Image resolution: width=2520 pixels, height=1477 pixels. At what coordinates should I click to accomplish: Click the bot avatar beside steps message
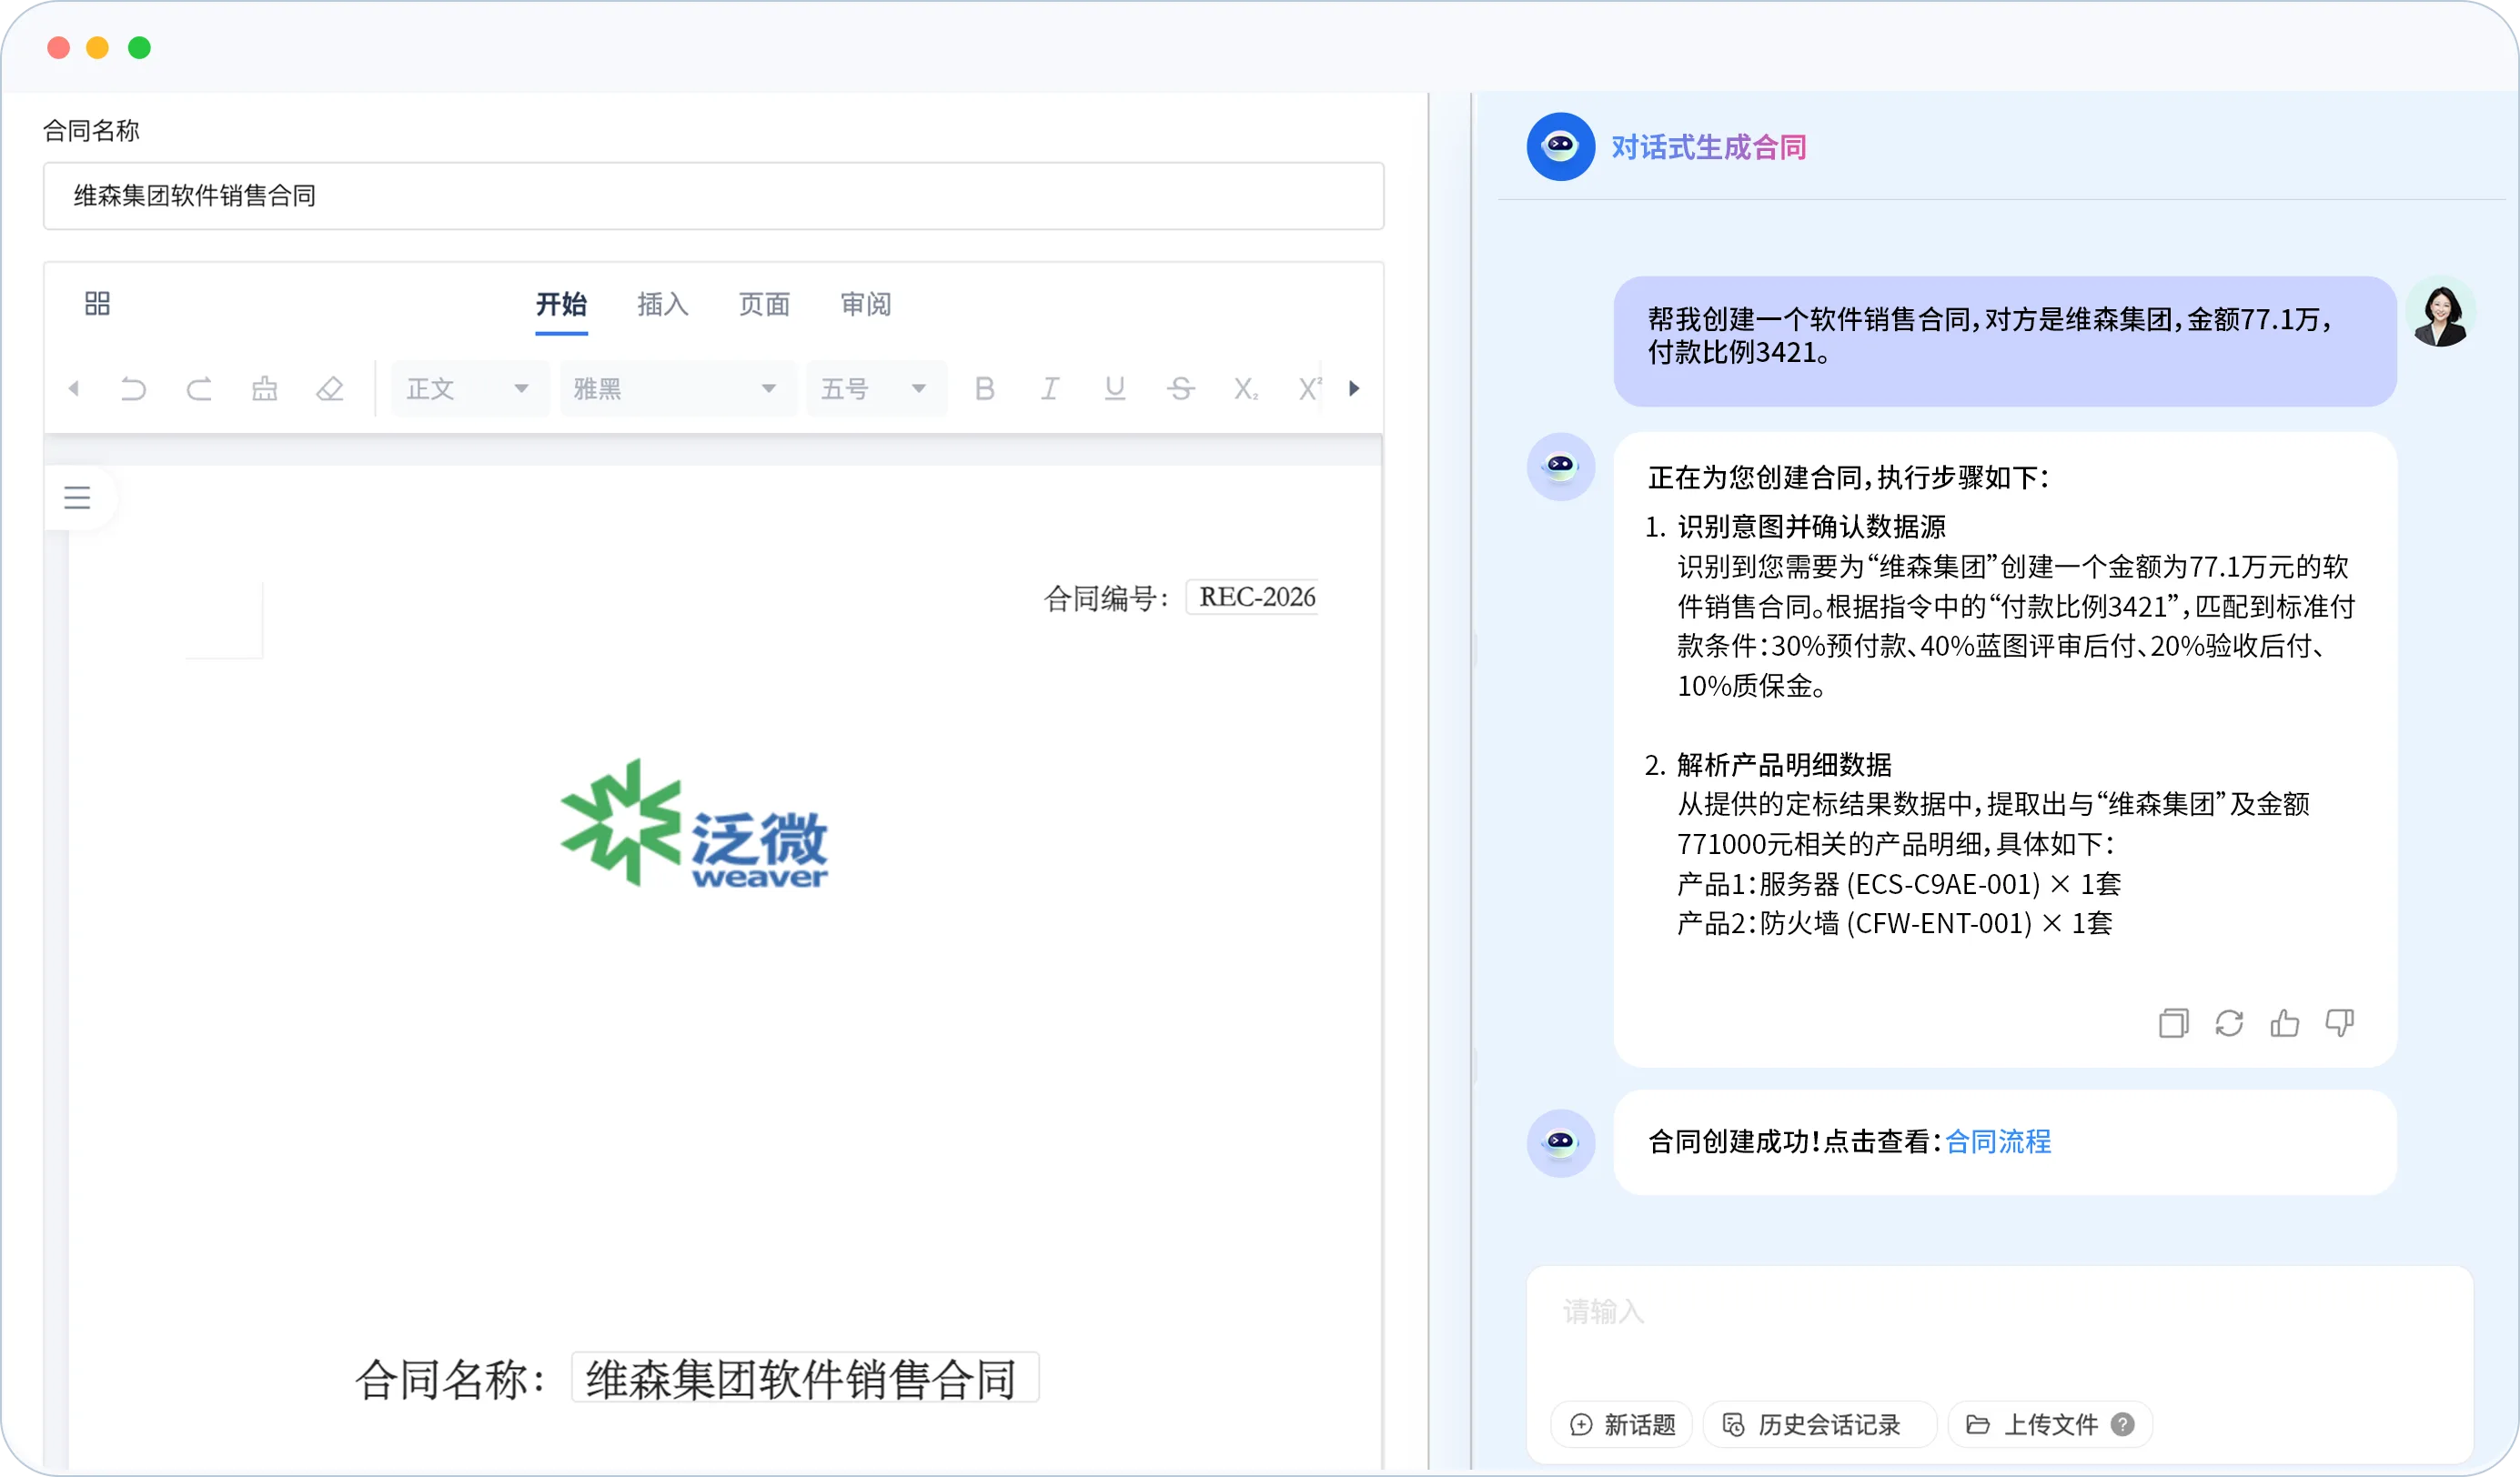1560,466
